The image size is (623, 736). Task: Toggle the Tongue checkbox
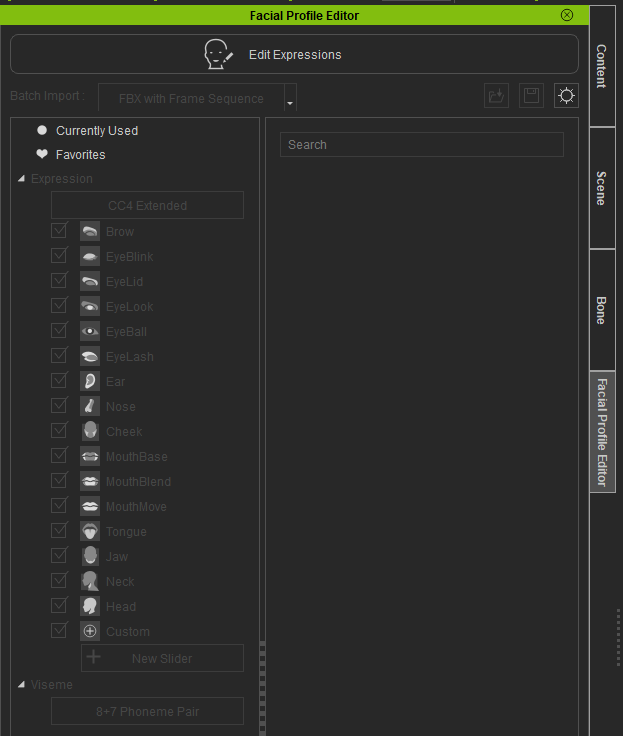(59, 530)
